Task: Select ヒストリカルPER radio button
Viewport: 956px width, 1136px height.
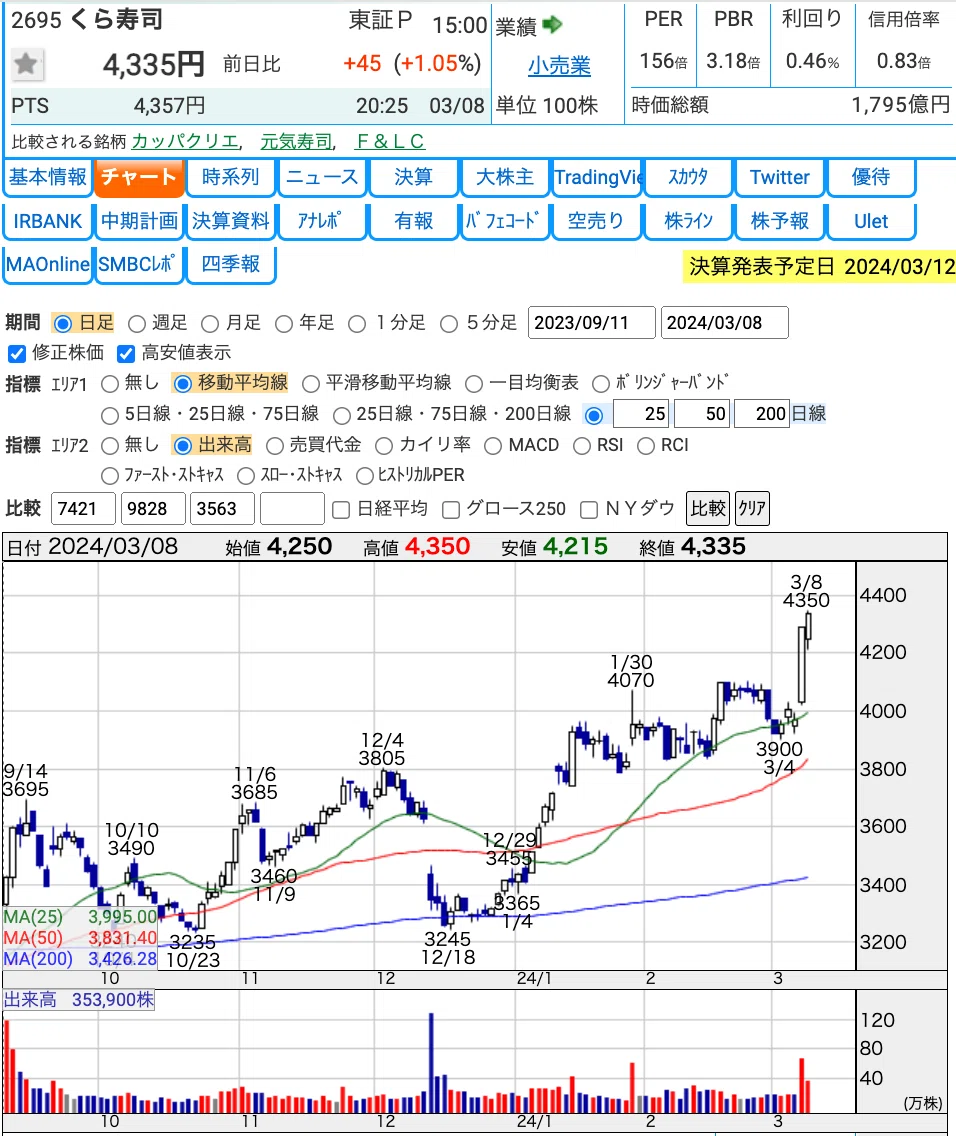Action: [x=365, y=476]
